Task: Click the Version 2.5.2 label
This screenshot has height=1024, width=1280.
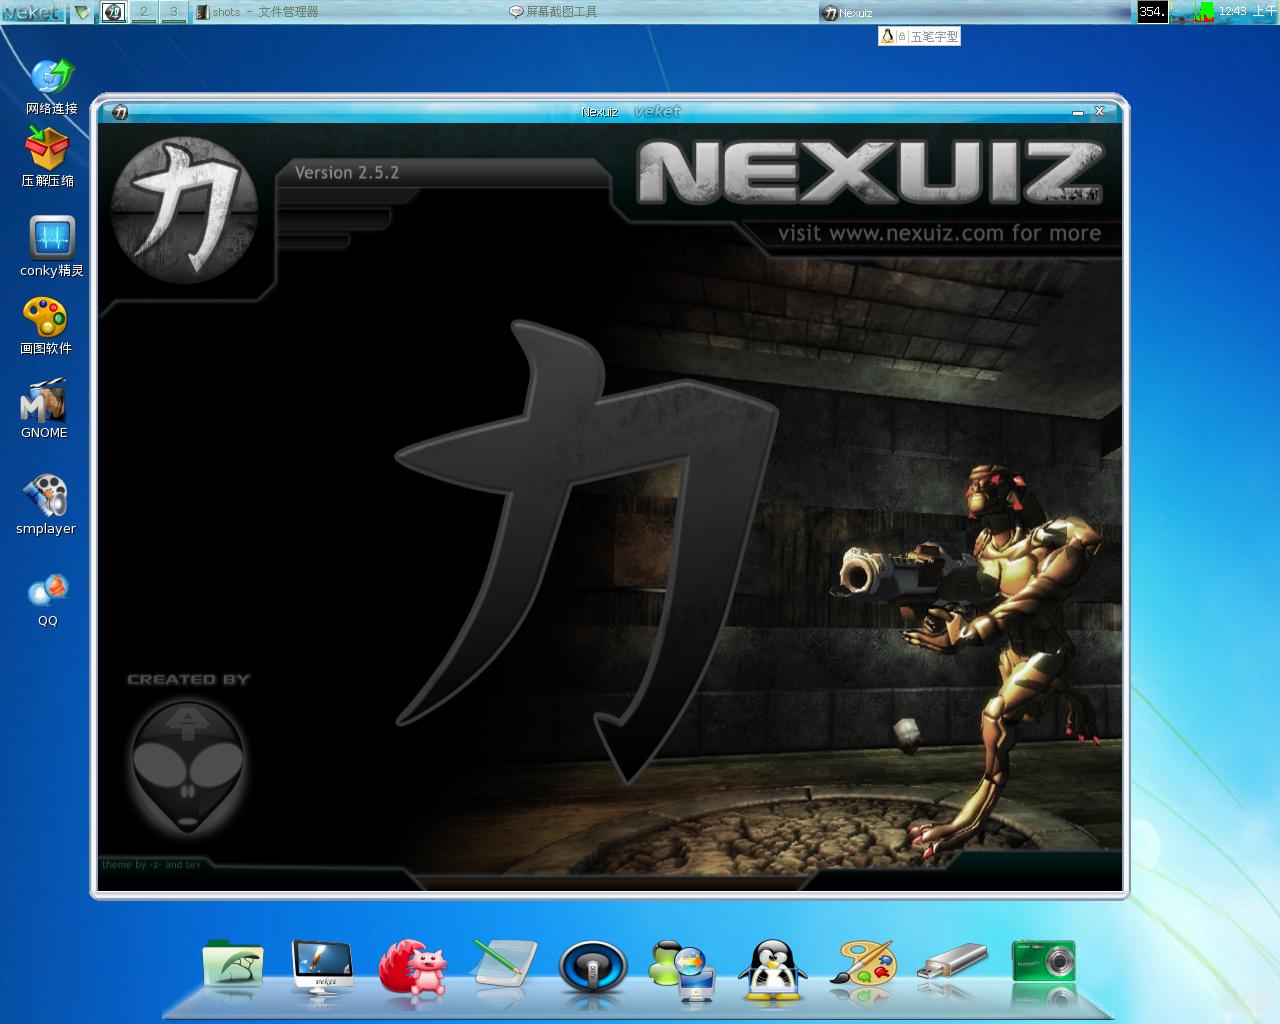Action: 347,172
